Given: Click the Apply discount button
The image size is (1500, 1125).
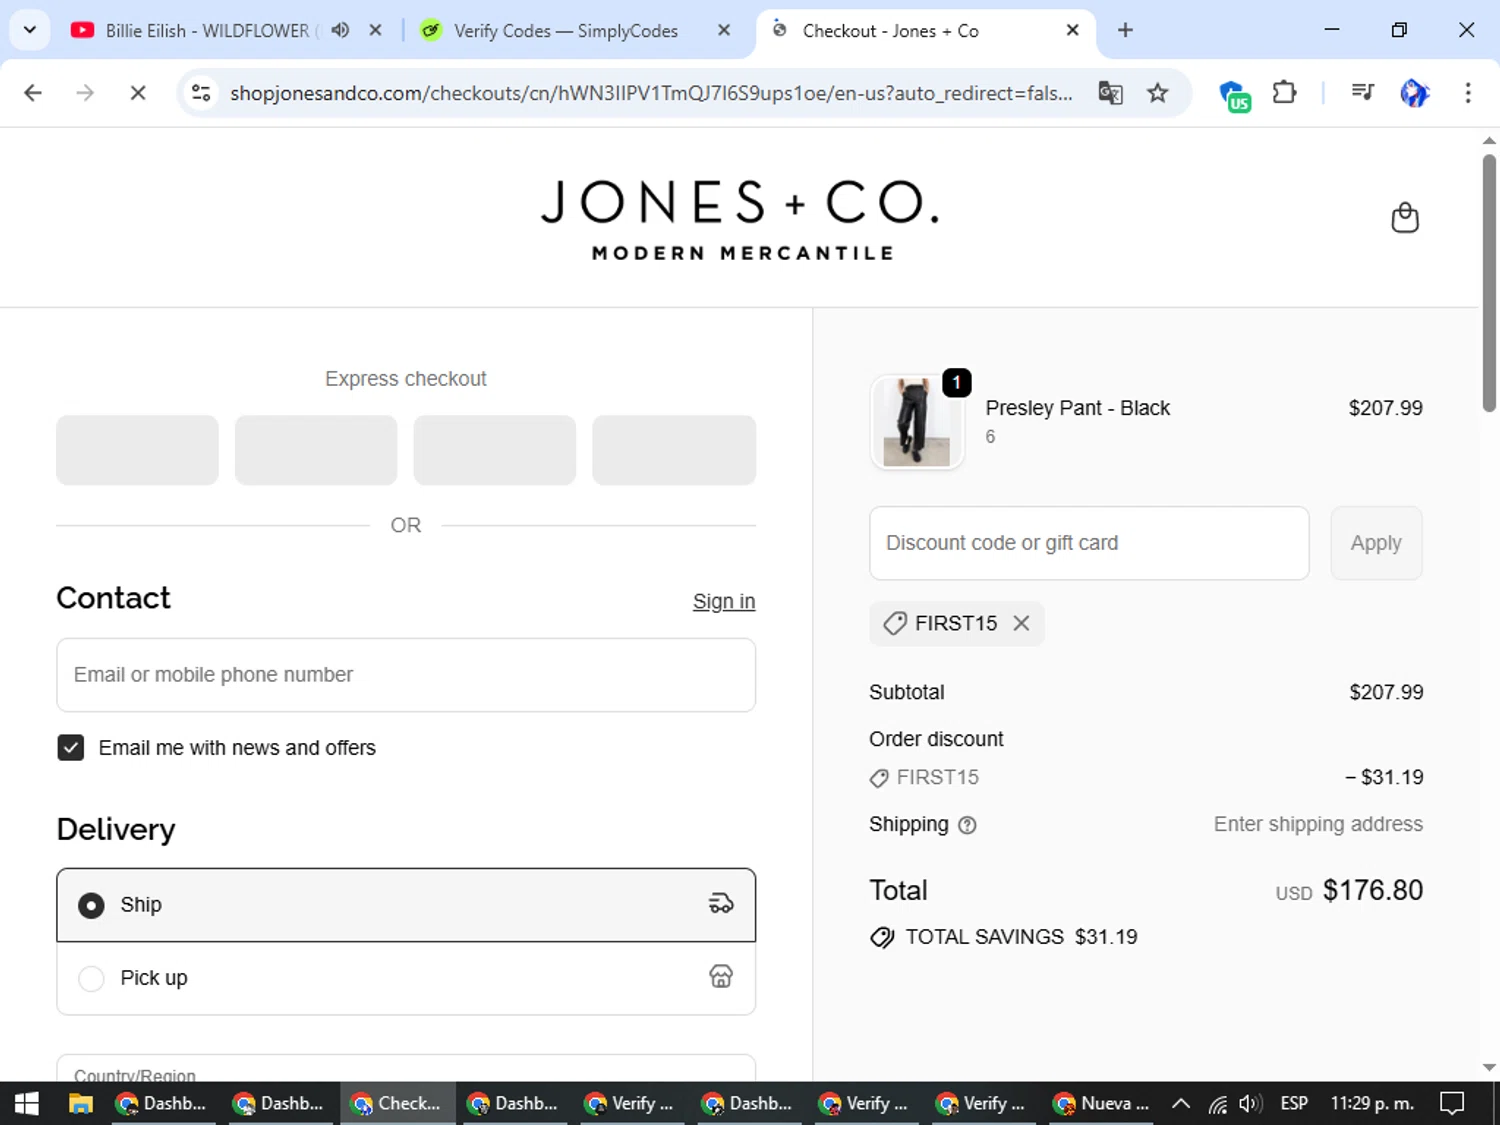Looking at the screenshot, I should click(1376, 543).
